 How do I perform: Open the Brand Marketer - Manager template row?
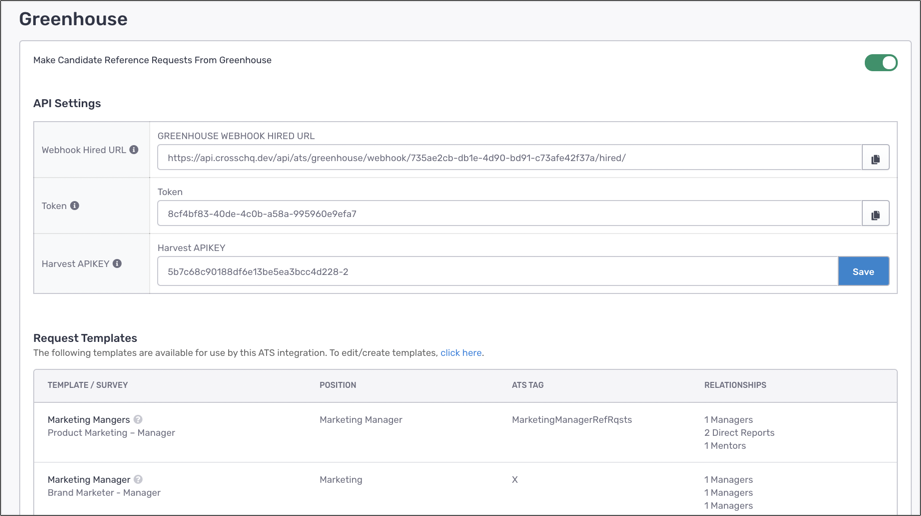point(104,493)
